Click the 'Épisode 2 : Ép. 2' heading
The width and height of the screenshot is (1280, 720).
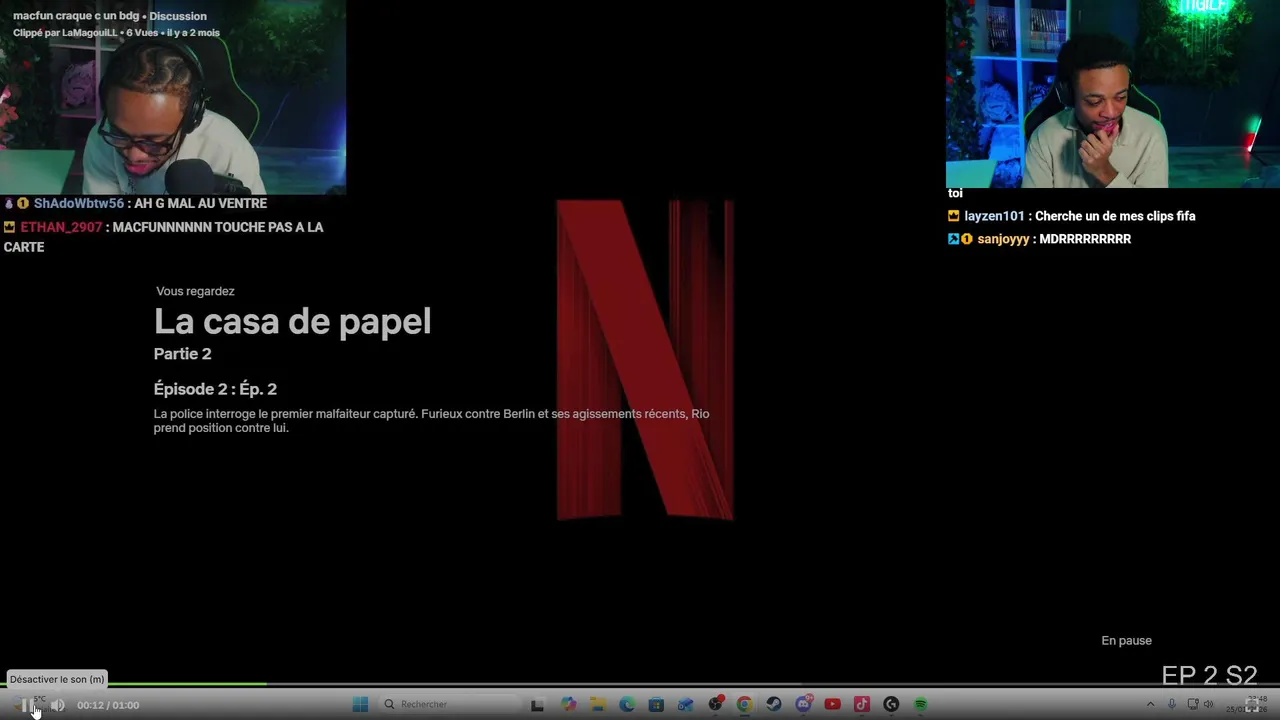pos(215,389)
